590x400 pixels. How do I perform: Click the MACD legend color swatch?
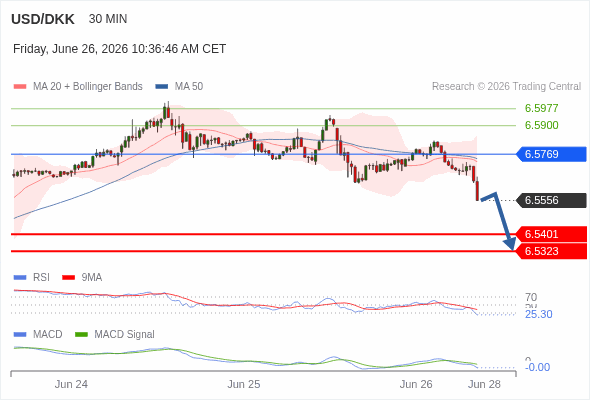[20, 335]
